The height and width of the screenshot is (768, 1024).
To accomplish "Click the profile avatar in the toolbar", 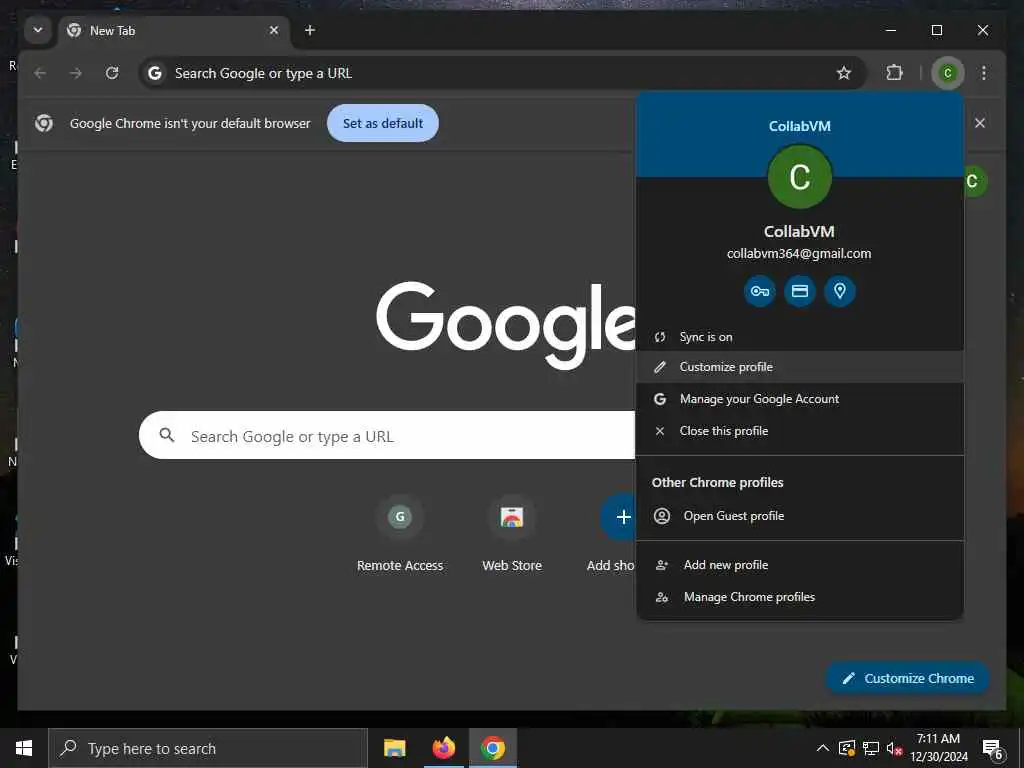I will pos(948,72).
